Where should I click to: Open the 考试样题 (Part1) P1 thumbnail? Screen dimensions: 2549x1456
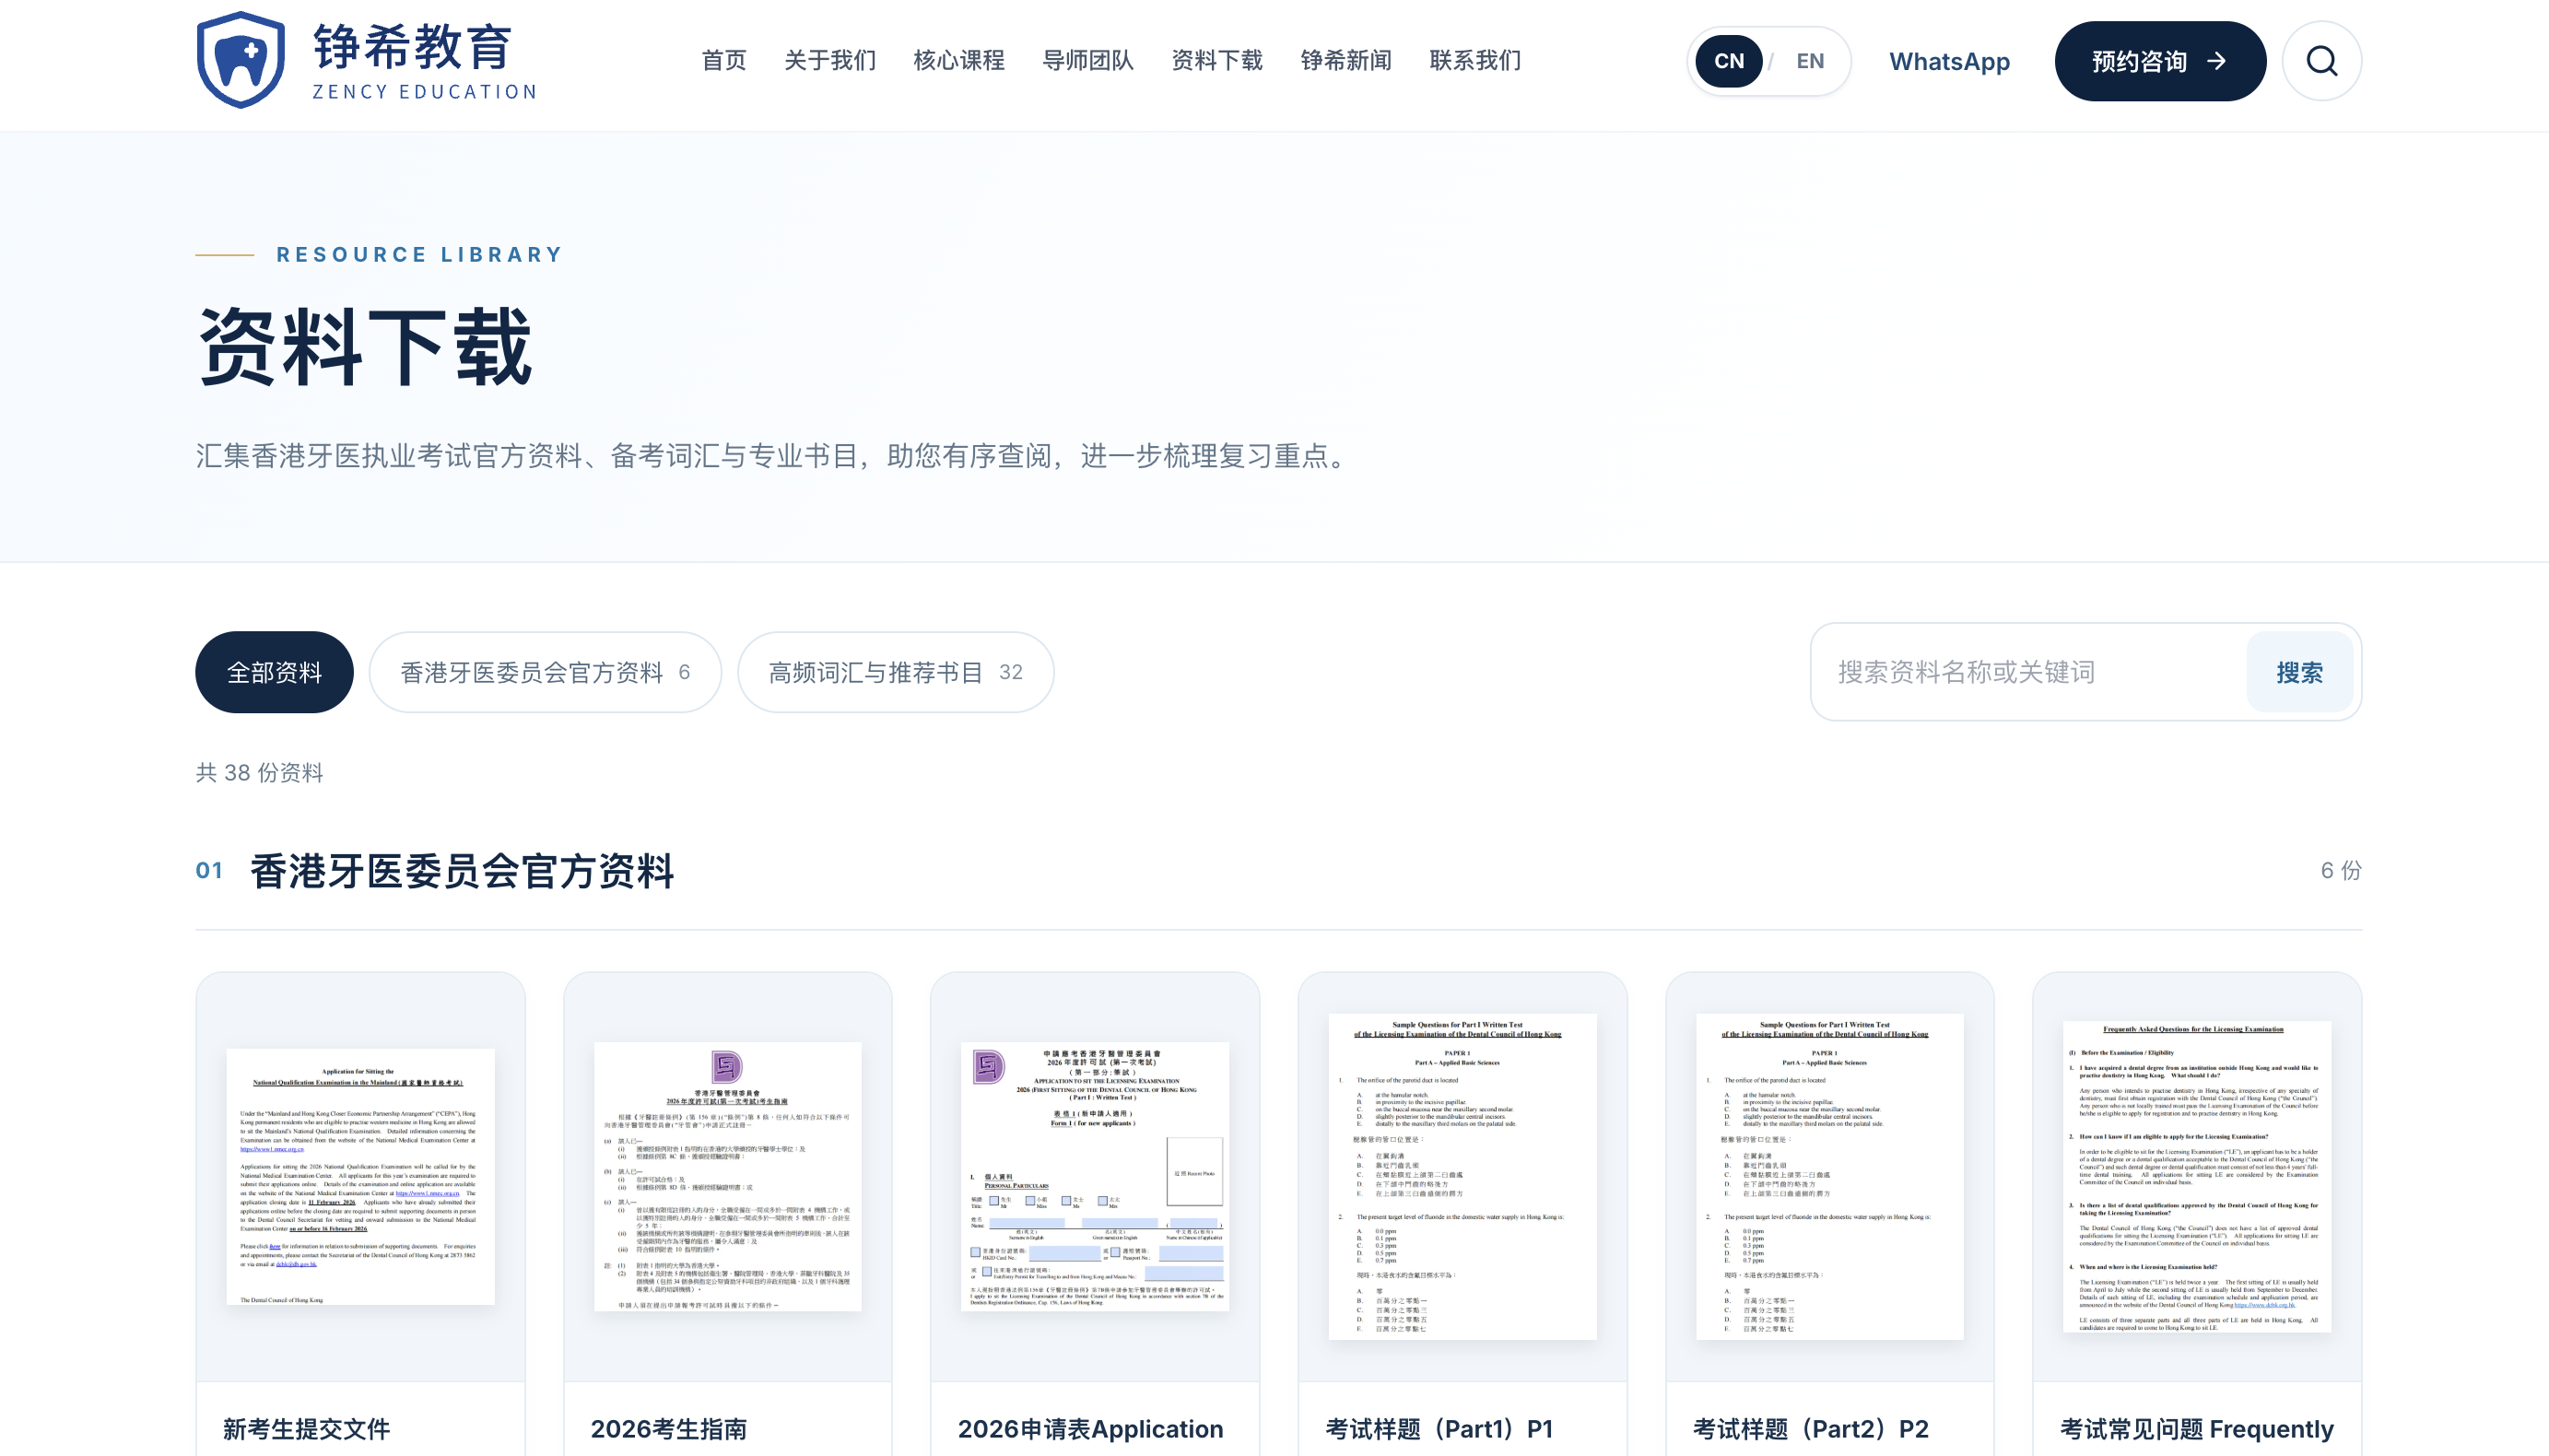(x=1462, y=1177)
